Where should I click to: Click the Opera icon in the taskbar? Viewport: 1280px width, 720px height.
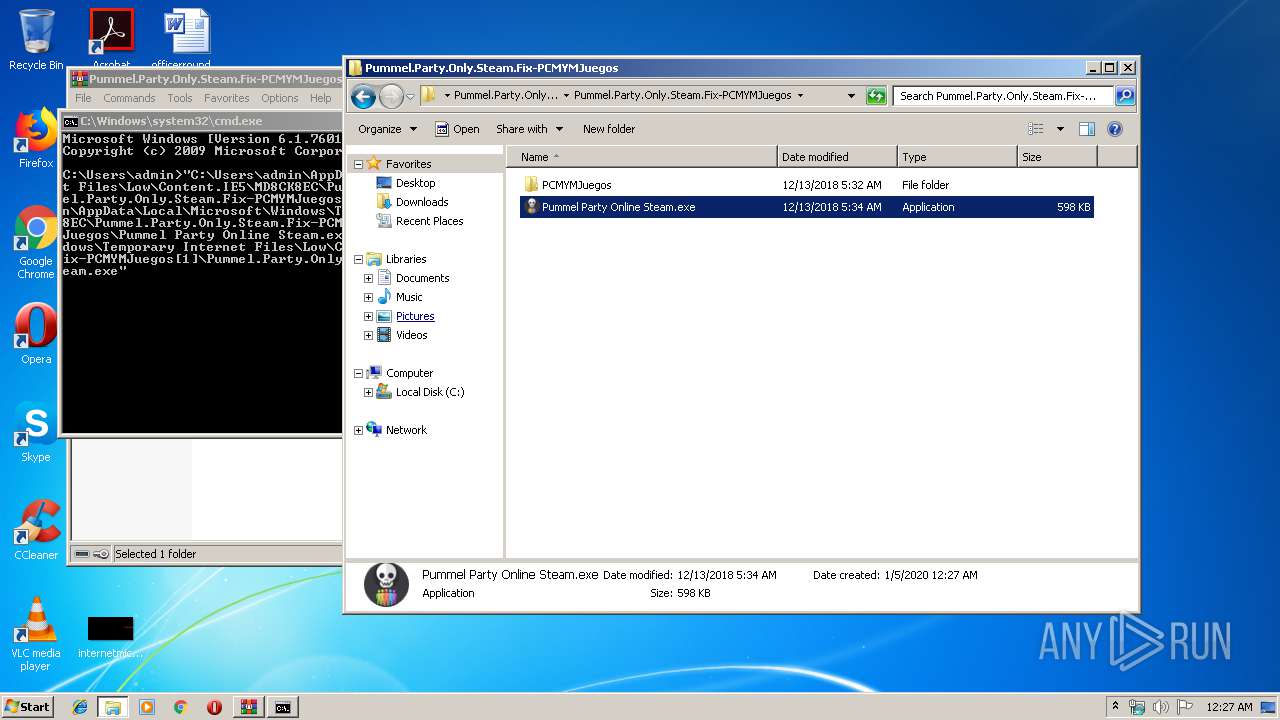[214, 707]
